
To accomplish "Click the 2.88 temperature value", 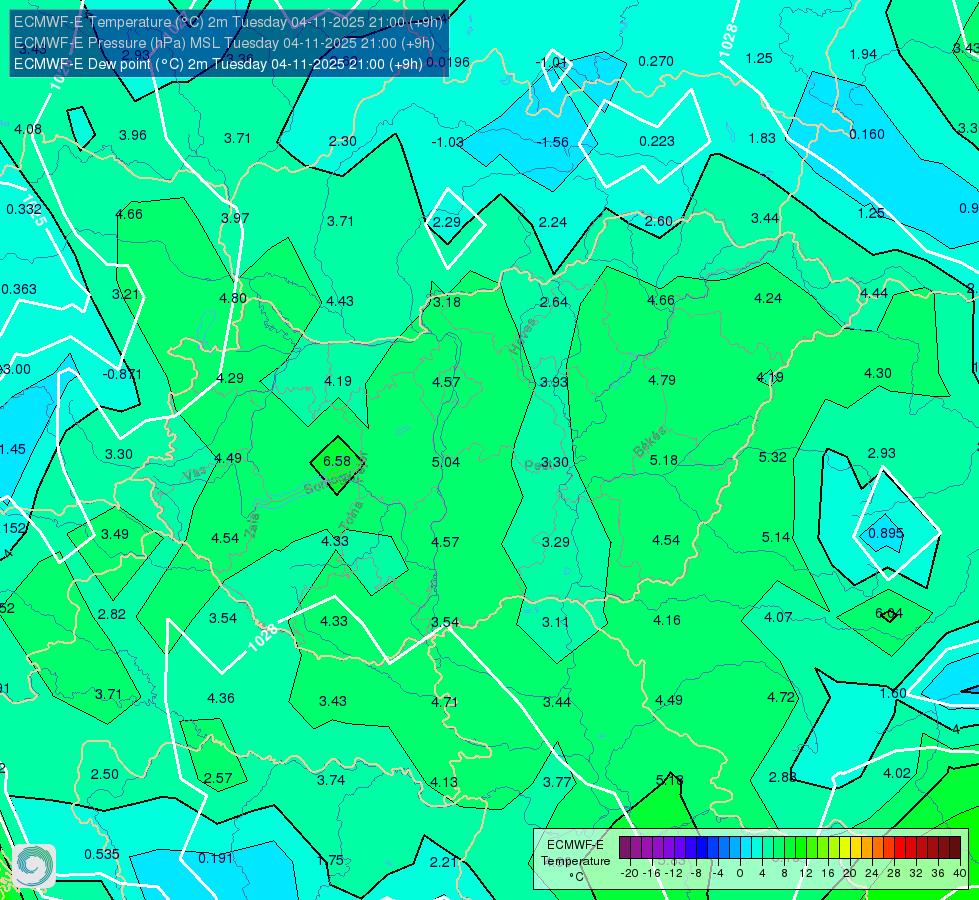I will 782,777.
